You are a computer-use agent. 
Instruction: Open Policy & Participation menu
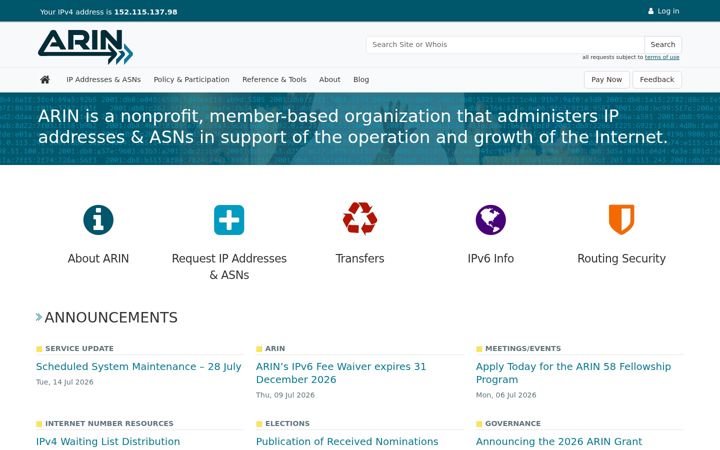[191, 79]
